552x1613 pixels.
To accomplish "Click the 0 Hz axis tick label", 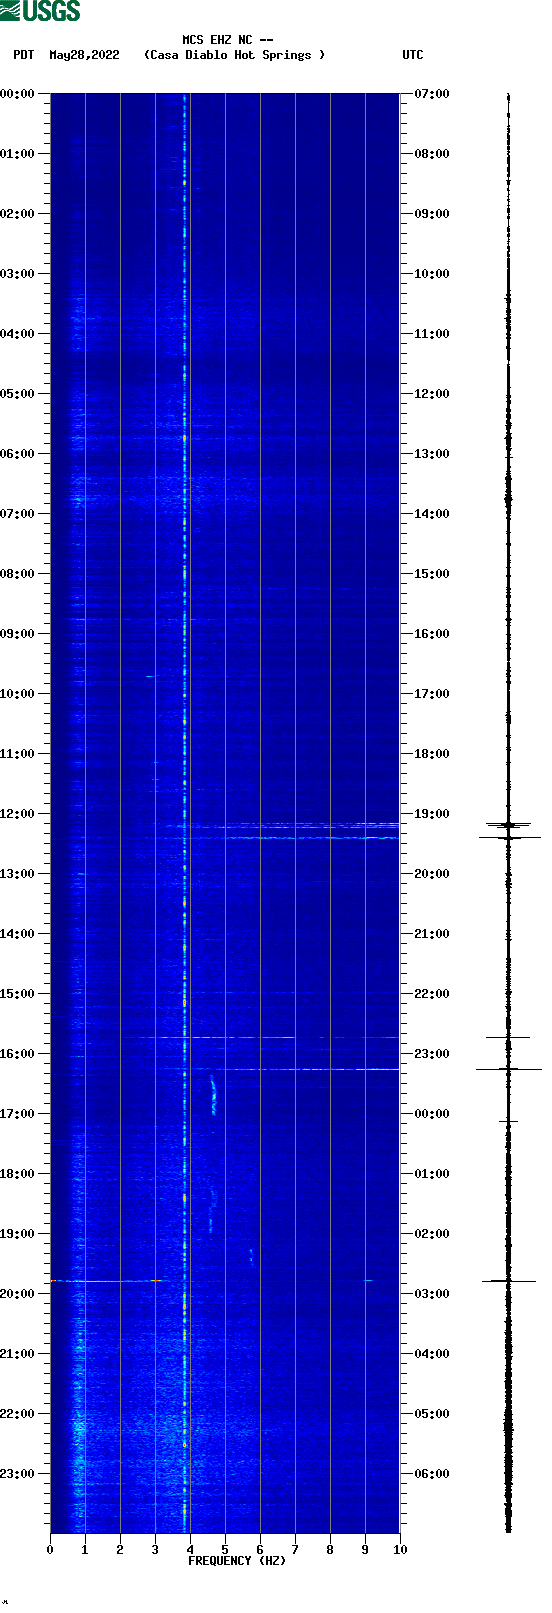I will [50, 1550].
